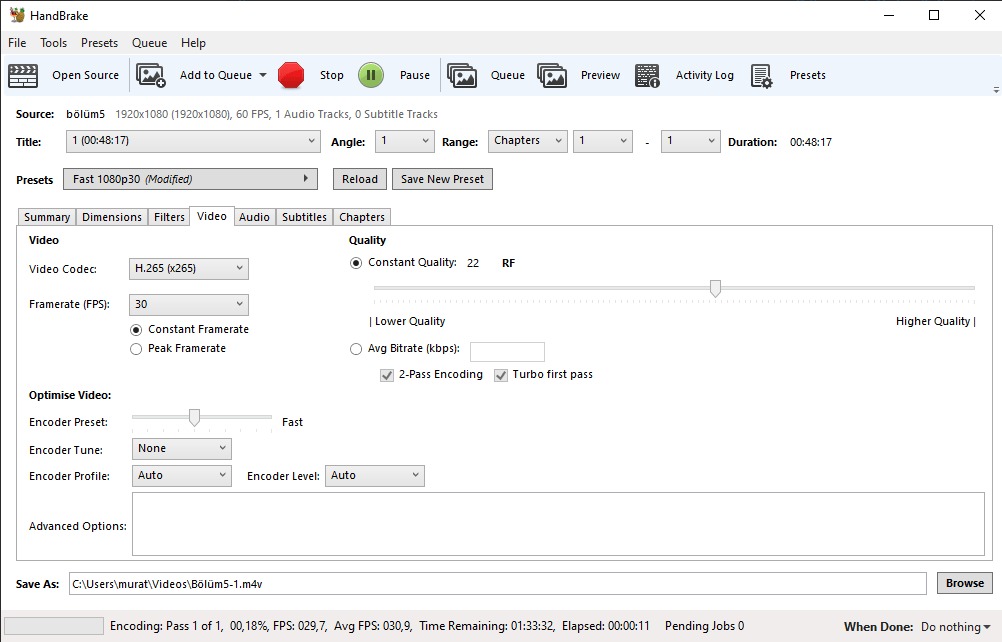
Task: Open the Tools menu
Action: coord(53,43)
